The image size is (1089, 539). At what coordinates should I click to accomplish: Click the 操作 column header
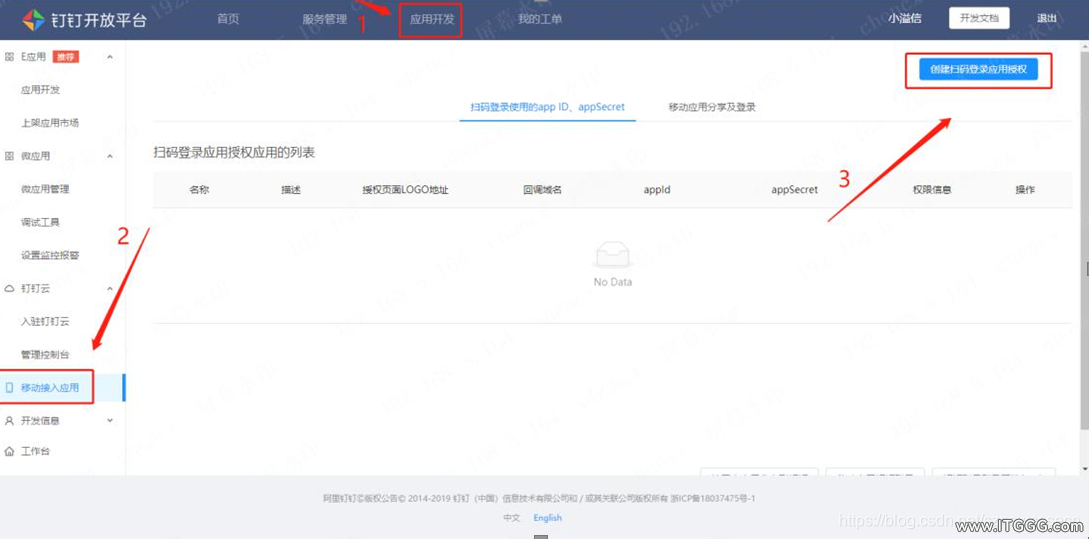[1025, 190]
